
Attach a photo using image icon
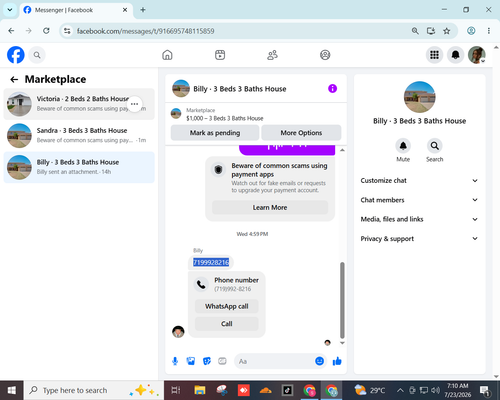tap(191, 361)
